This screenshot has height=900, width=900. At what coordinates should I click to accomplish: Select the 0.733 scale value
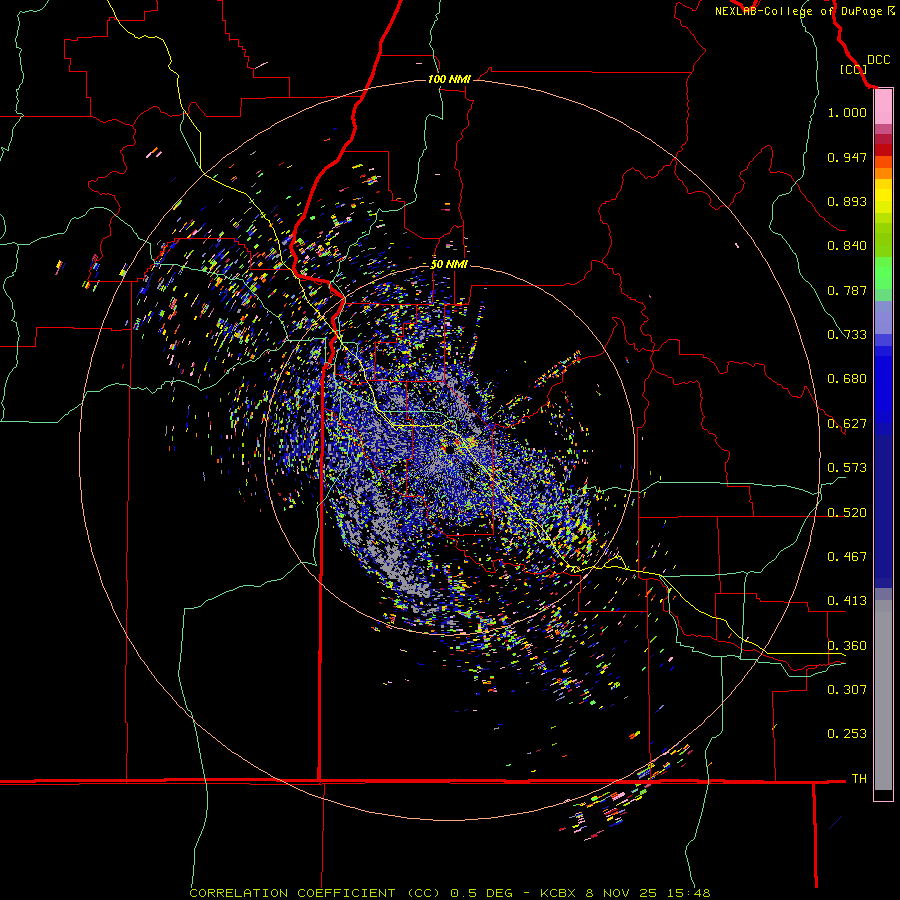point(847,335)
